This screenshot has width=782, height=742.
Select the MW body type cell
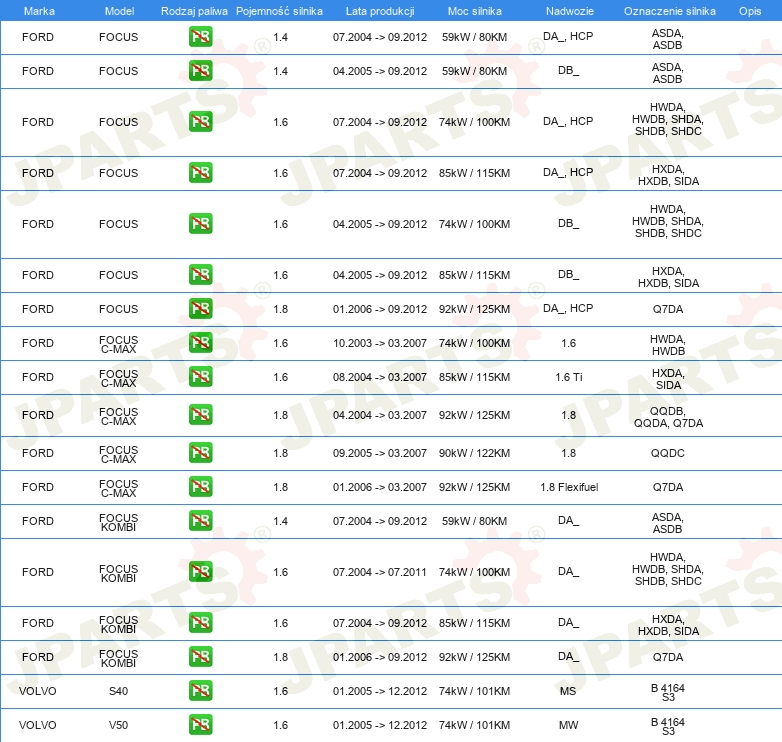coord(568,725)
